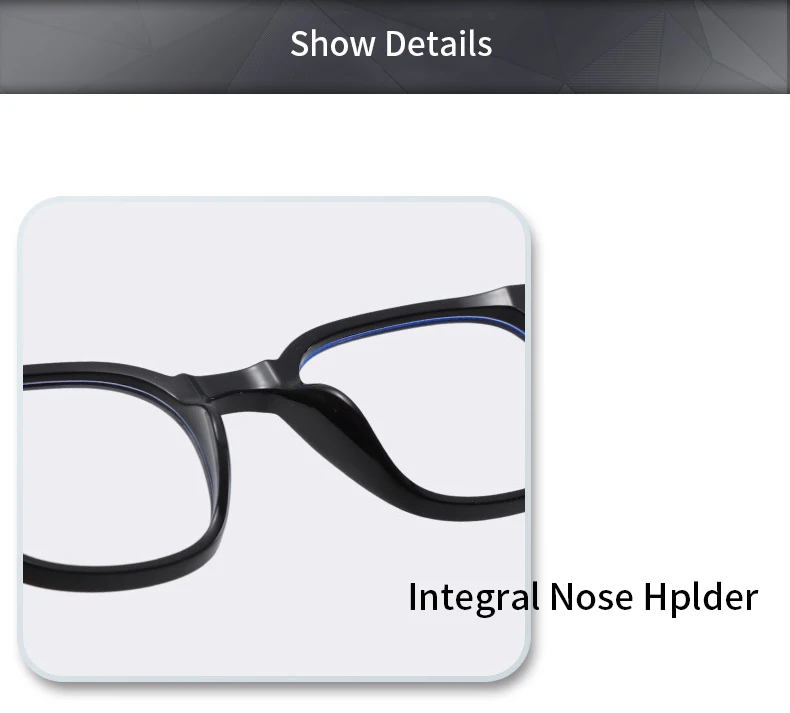The image size is (790, 713).
Task: Click the word "Show" in the banner
Action: [x=332, y=43]
